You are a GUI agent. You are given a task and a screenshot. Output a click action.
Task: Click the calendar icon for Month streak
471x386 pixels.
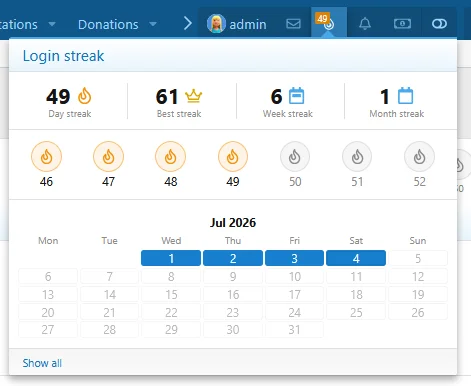click(x=406, y=96)
